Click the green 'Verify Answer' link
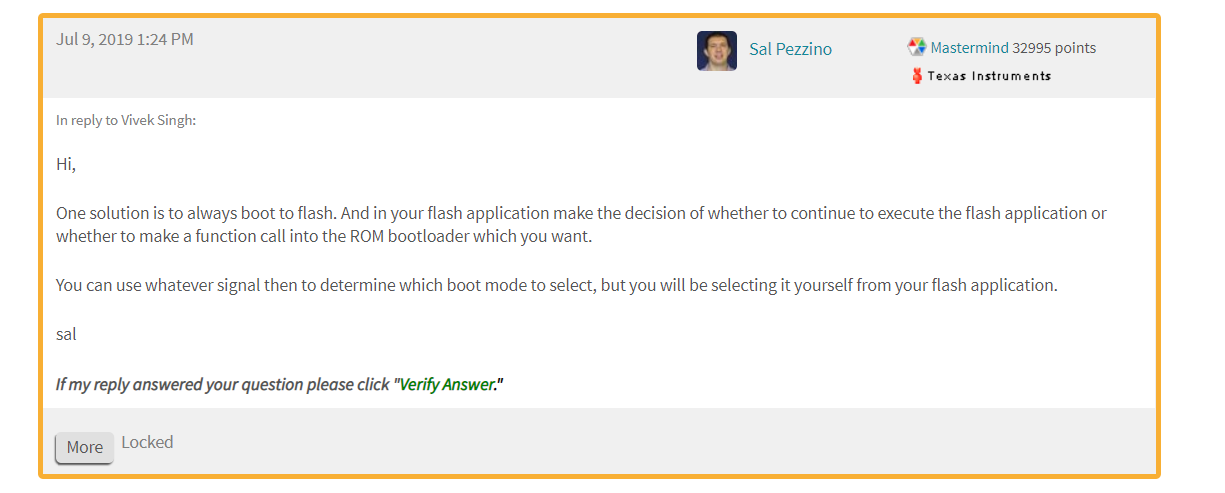1225x493 pixels. pyautogui.click(x=446, y=385)
